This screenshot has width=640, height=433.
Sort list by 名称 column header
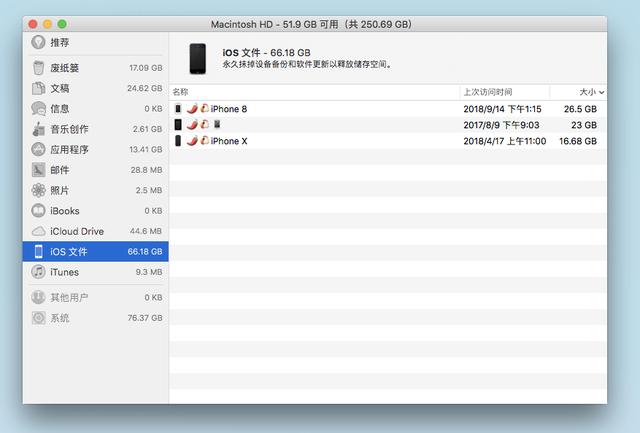click(180, 92)
